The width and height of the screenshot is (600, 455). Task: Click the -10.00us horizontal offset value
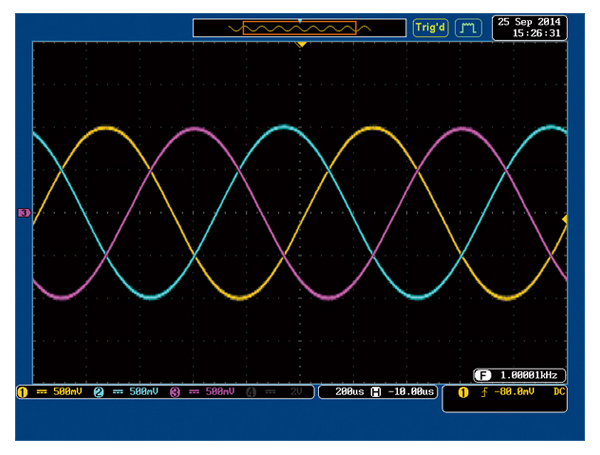[x=411, y=391]
